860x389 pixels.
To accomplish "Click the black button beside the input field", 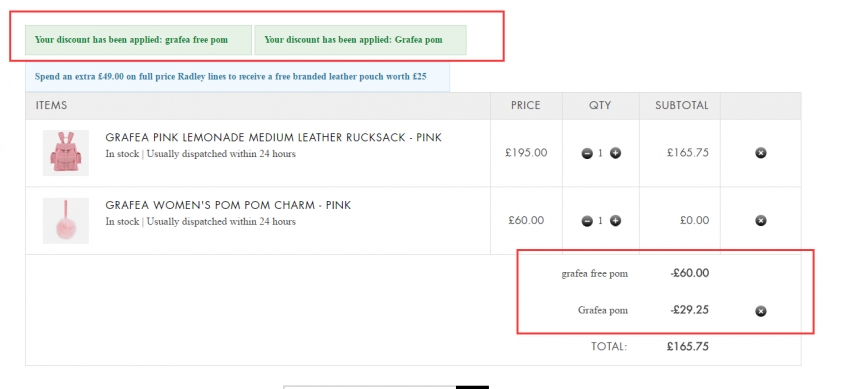I will (472, 387).
